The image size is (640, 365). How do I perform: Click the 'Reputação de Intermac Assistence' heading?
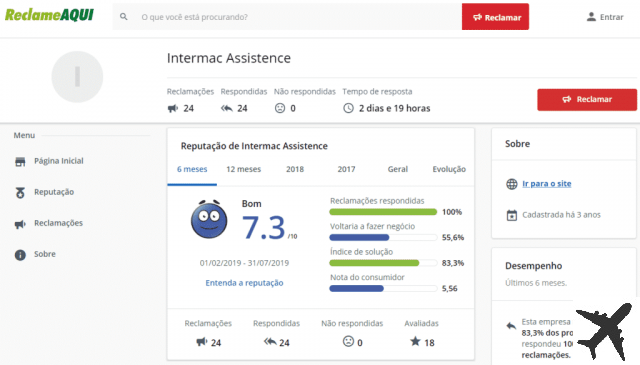254,146
